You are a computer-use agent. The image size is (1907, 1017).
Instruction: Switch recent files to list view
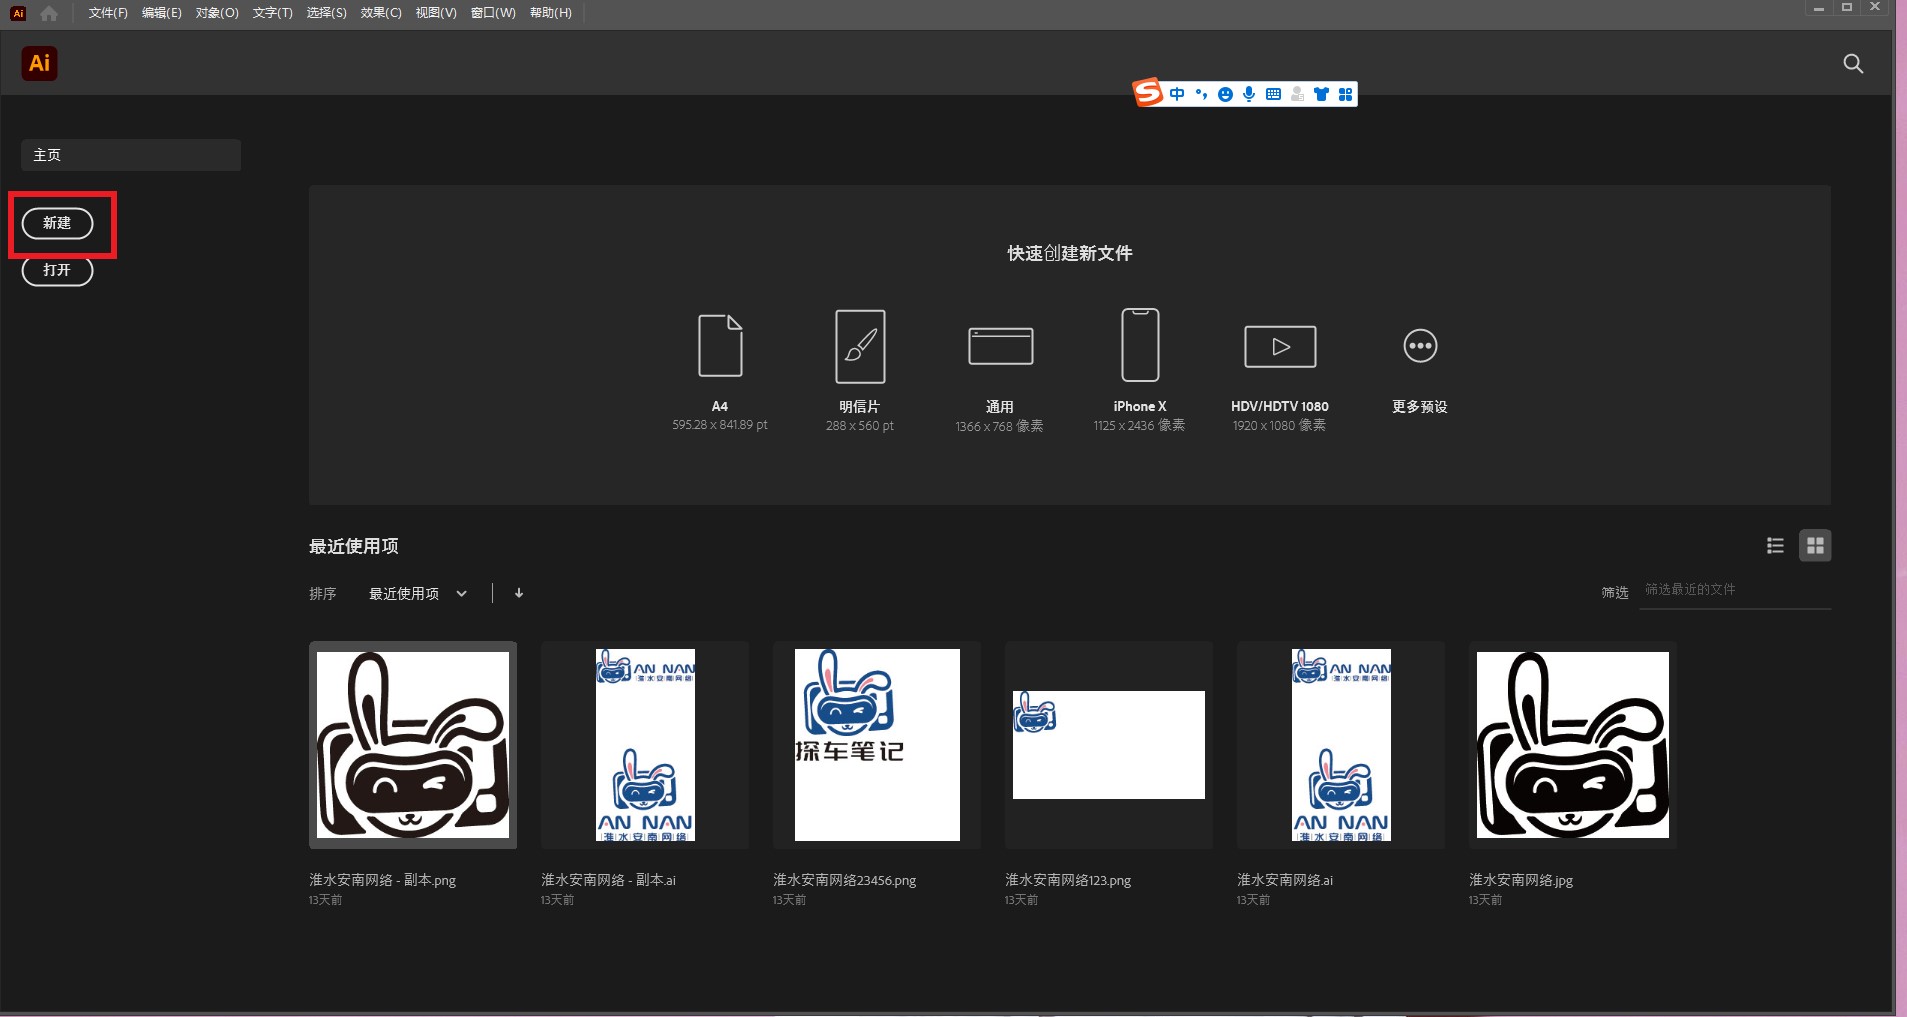[1776, 545]
